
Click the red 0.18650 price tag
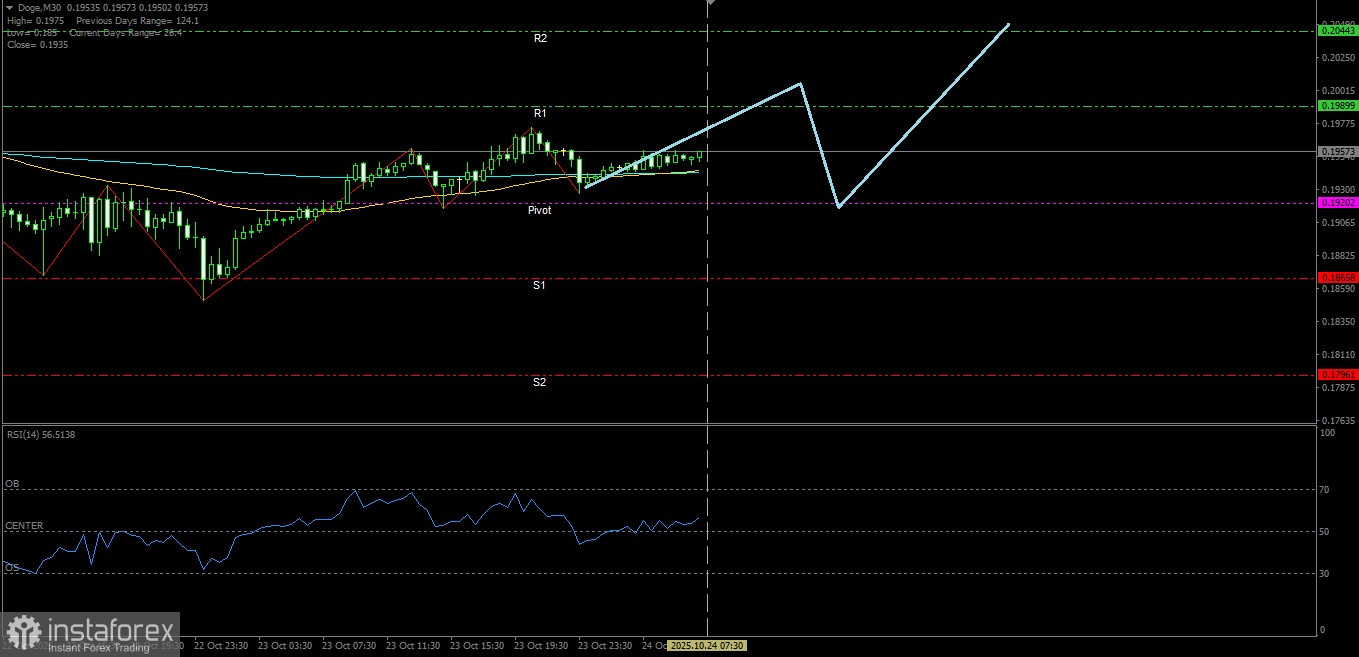point(1338,277)
